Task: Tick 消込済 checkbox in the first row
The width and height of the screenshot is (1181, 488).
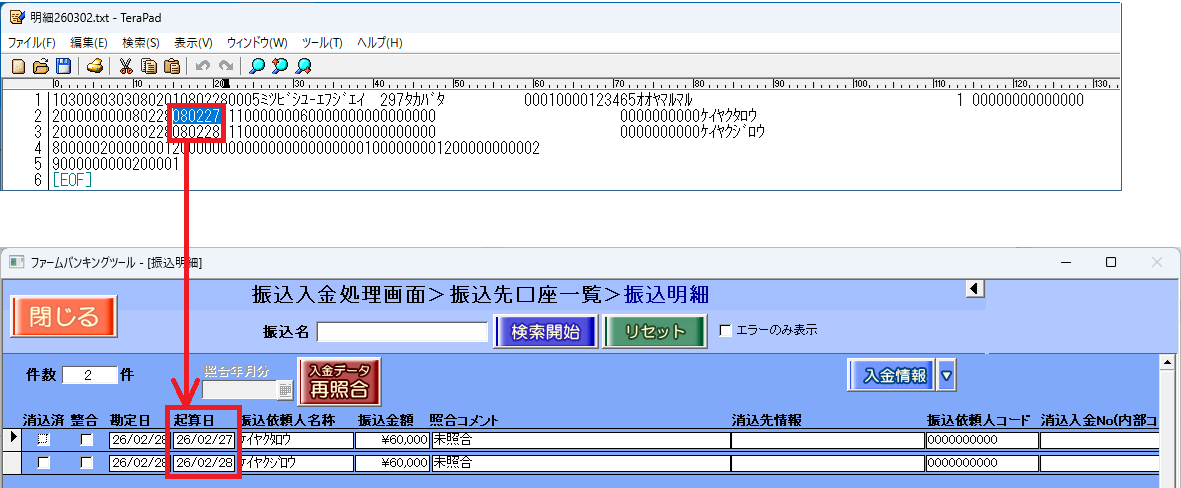Action: tap(43, 439)
